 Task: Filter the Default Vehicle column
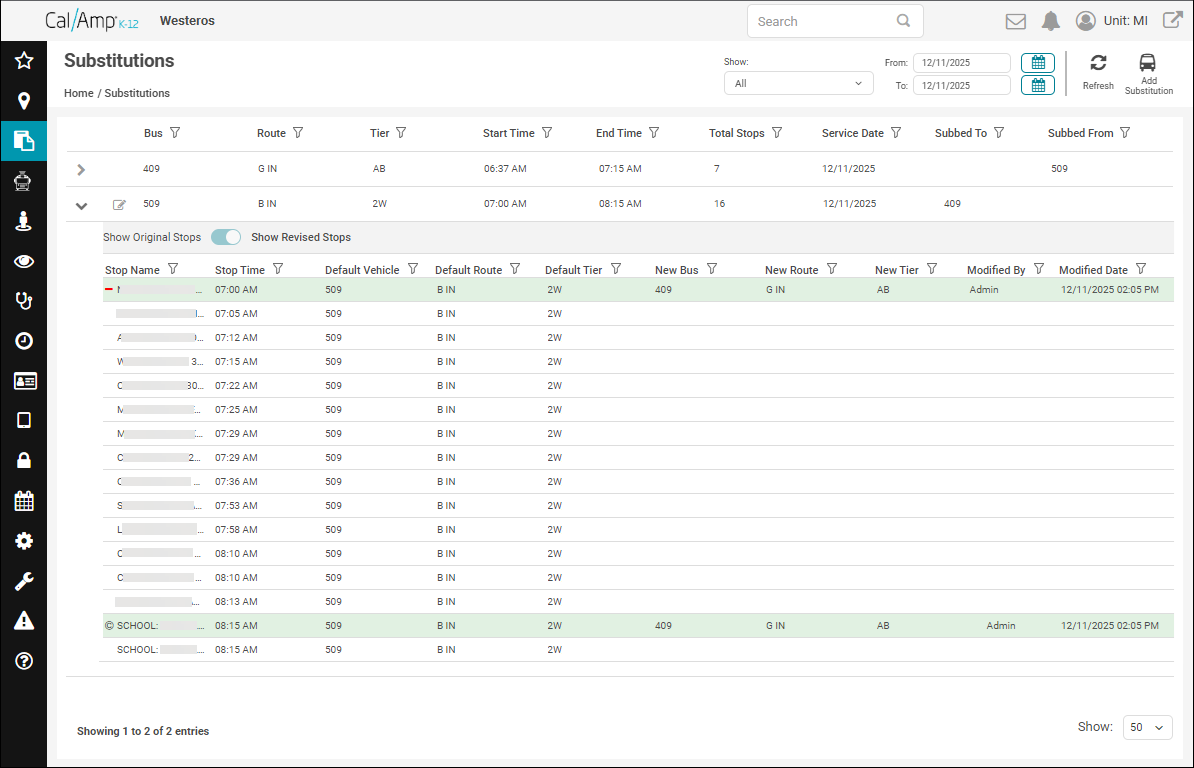413,269
